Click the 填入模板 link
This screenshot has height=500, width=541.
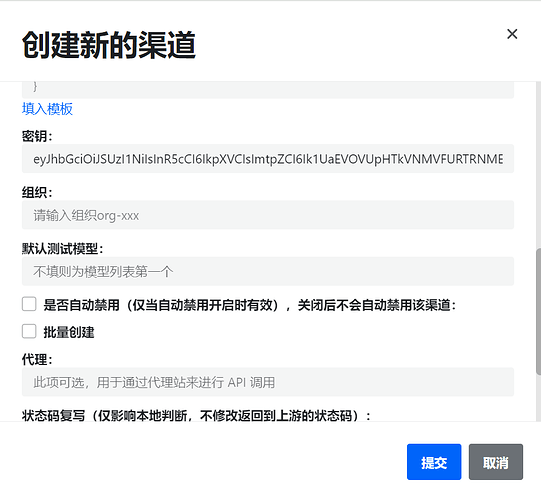[x=47, y=109]
